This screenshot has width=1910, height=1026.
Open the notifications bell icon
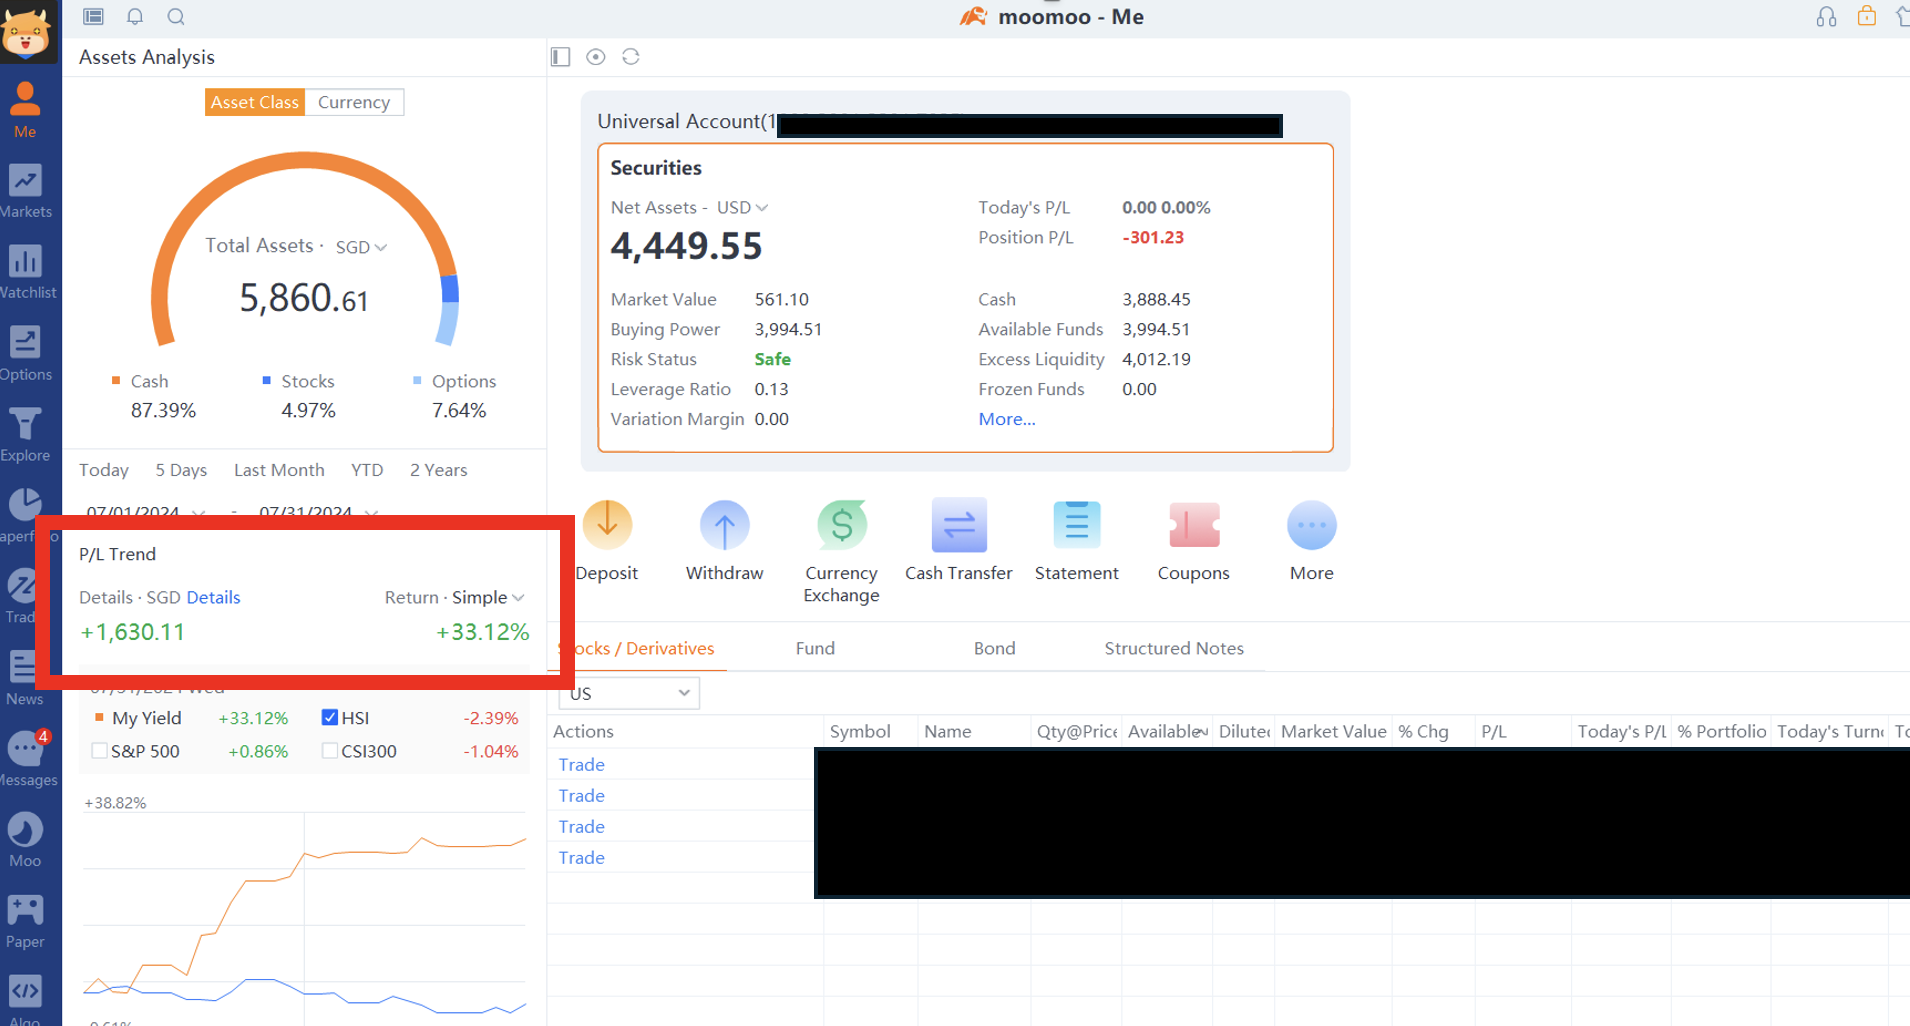135,16
